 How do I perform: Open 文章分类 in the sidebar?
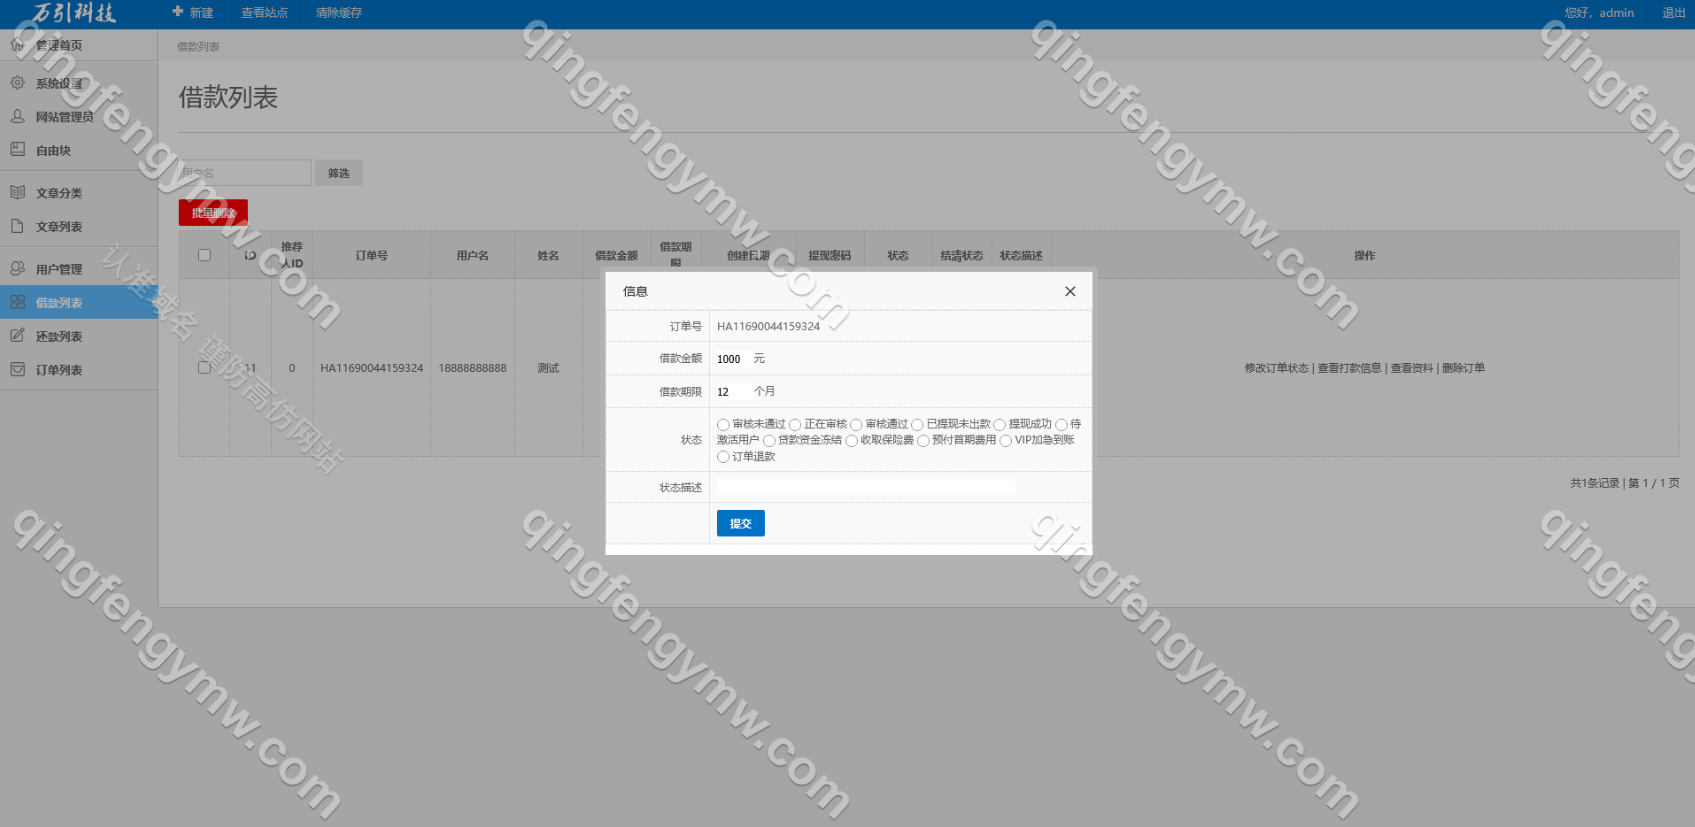pos(59,193)
